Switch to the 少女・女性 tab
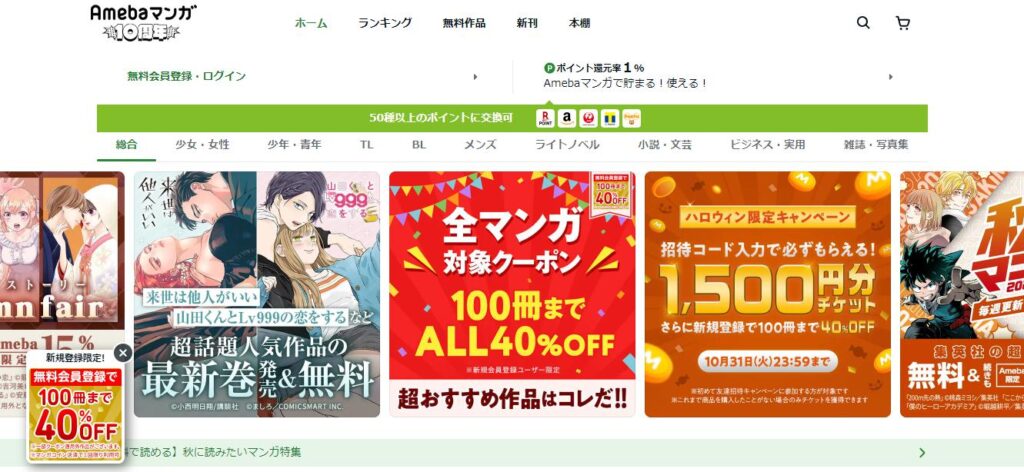The width and height of the screenshot is (1024, 472). click(x=202, y=144)
